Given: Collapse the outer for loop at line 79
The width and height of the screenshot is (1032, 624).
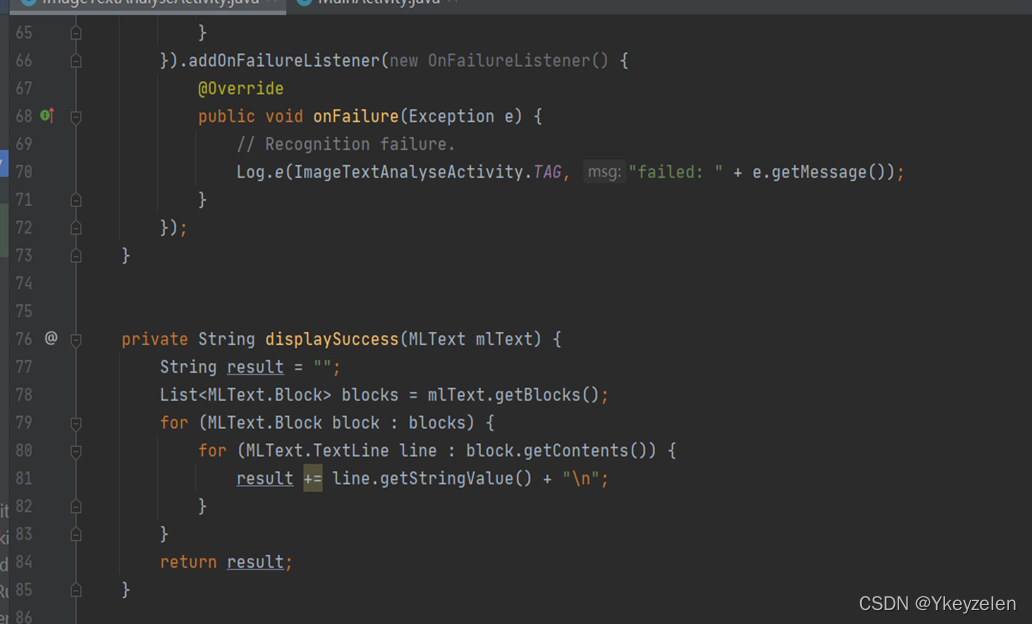Looking at the screenshot, I should click(x=76, y=423).
